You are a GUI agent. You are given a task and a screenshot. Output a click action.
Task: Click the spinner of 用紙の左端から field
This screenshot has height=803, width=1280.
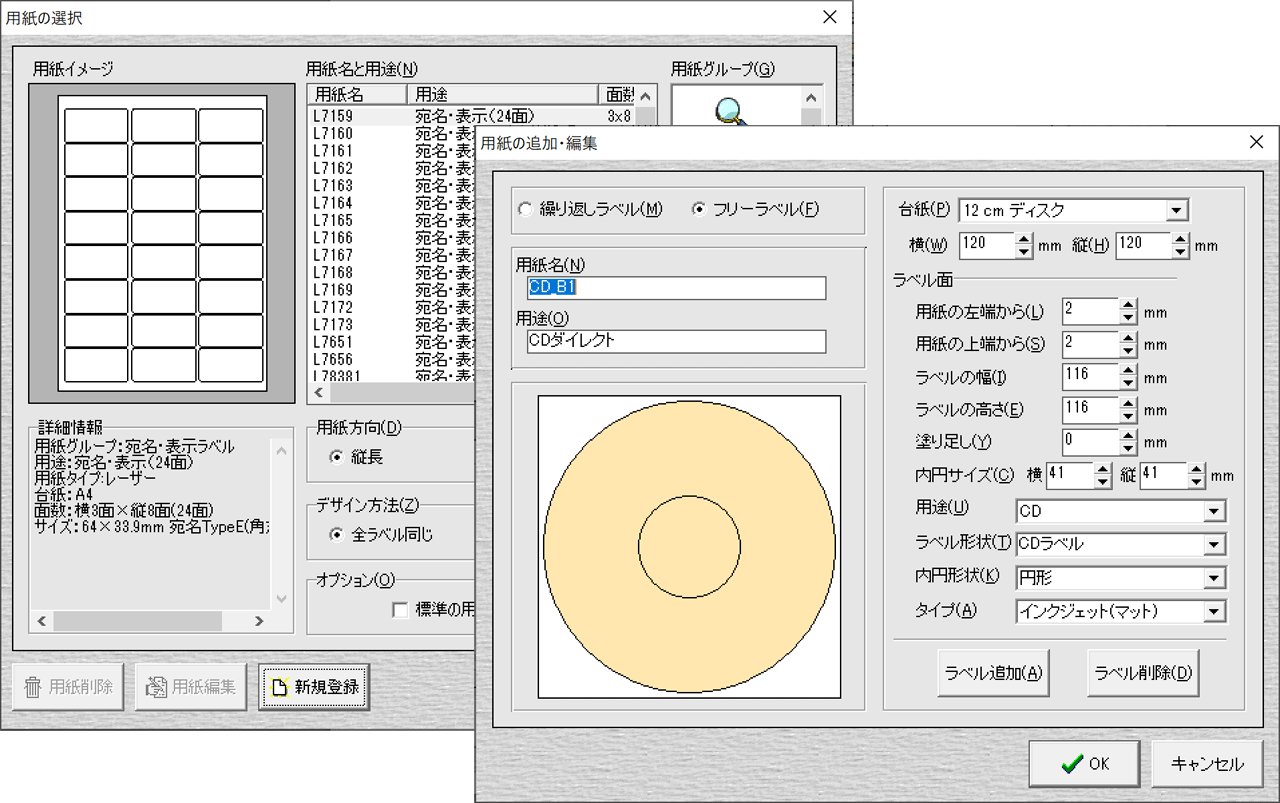pos(1128,311)
